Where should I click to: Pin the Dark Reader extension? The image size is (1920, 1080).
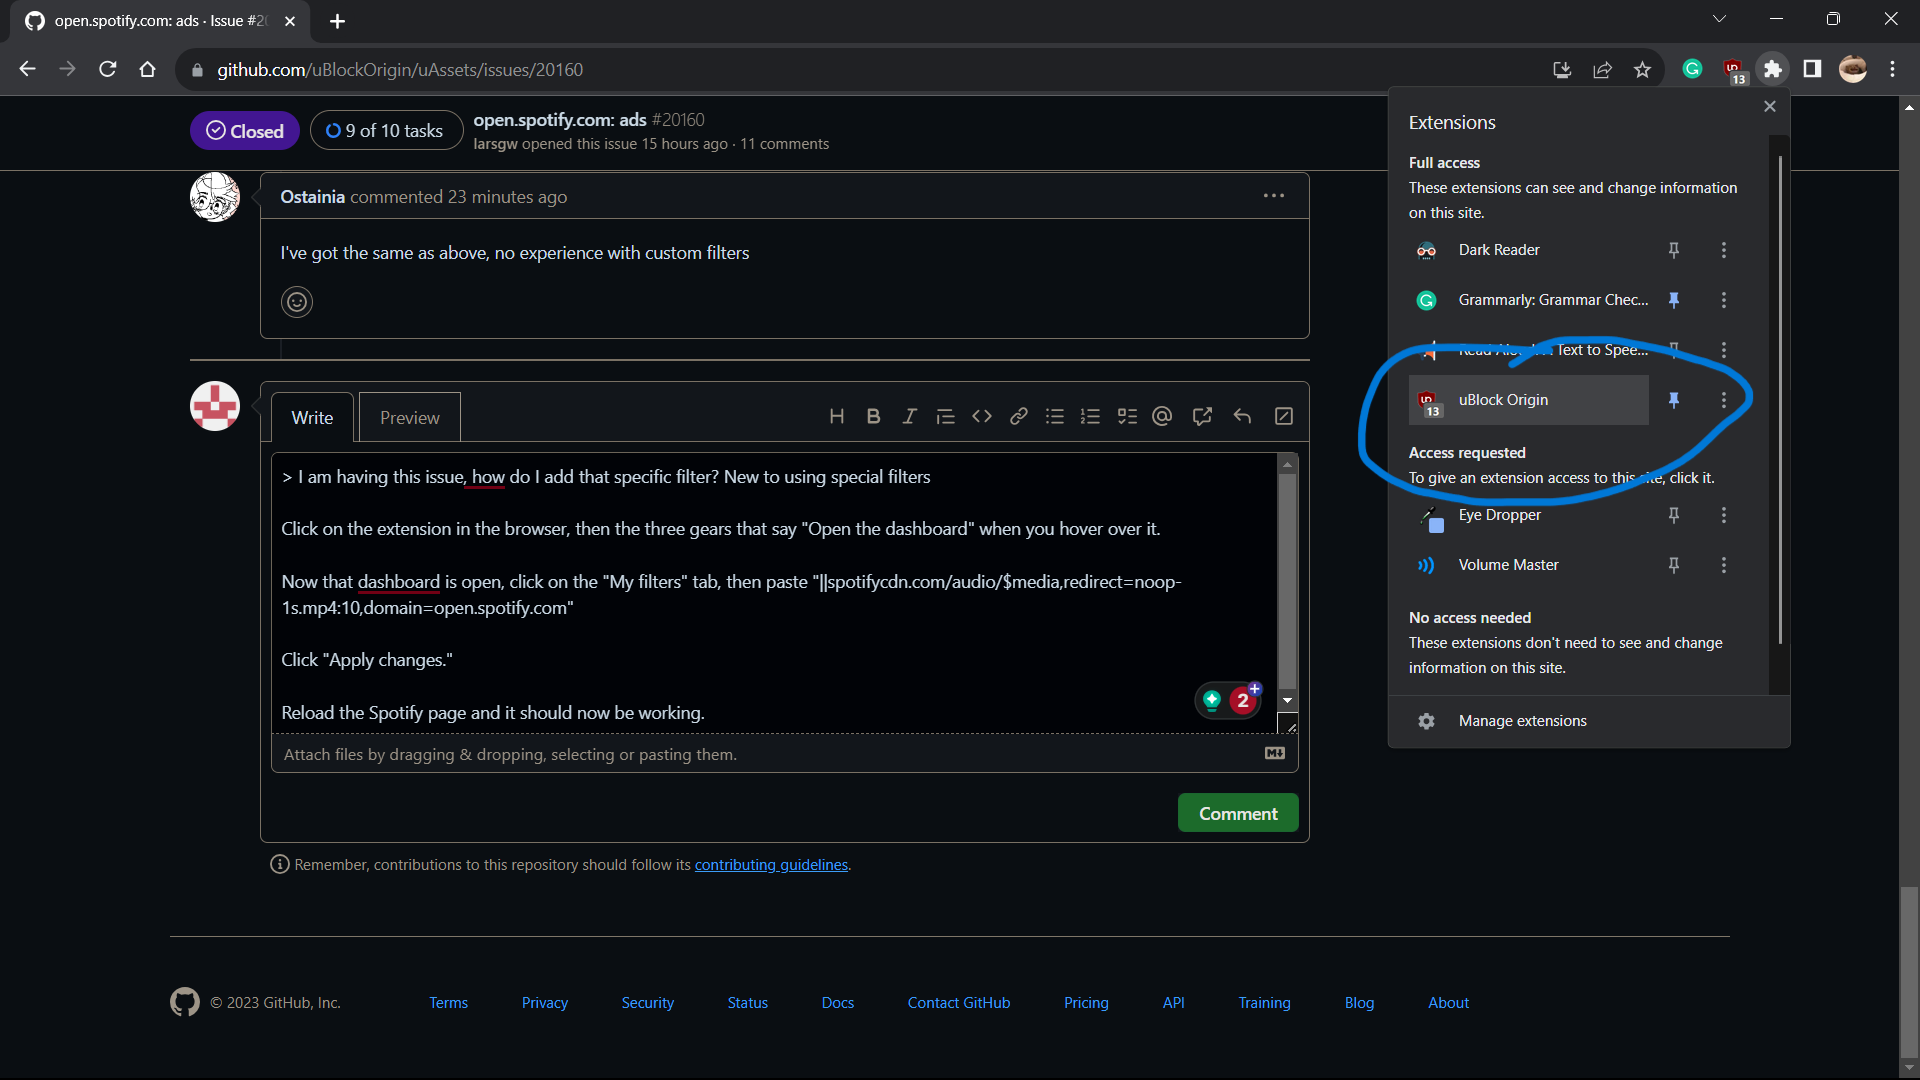[1674, 250]
